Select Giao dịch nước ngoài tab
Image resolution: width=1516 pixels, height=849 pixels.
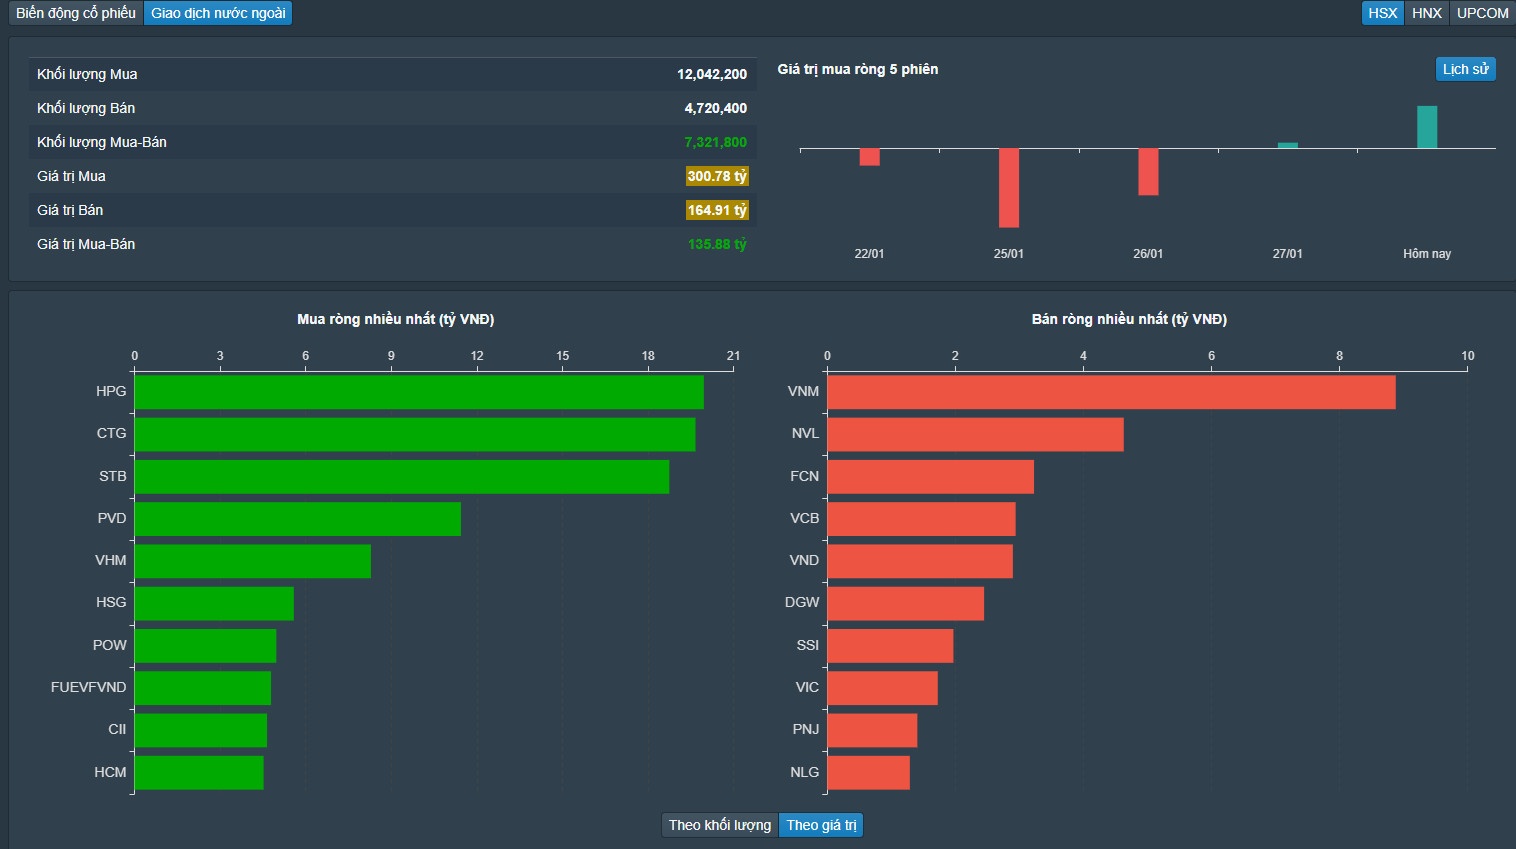point(218,13)
